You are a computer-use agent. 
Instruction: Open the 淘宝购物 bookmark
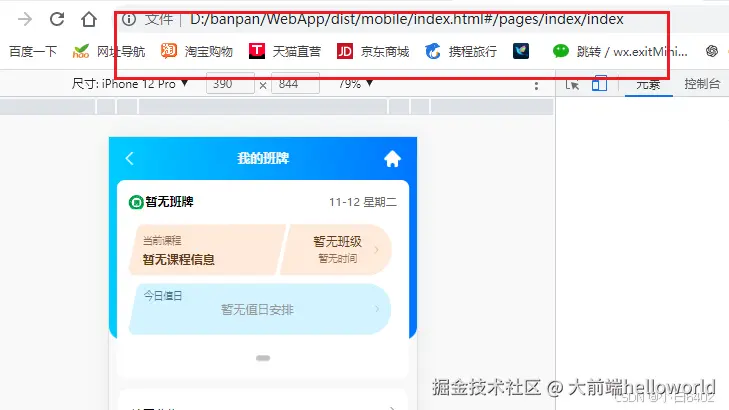click(x=197, y=52)
